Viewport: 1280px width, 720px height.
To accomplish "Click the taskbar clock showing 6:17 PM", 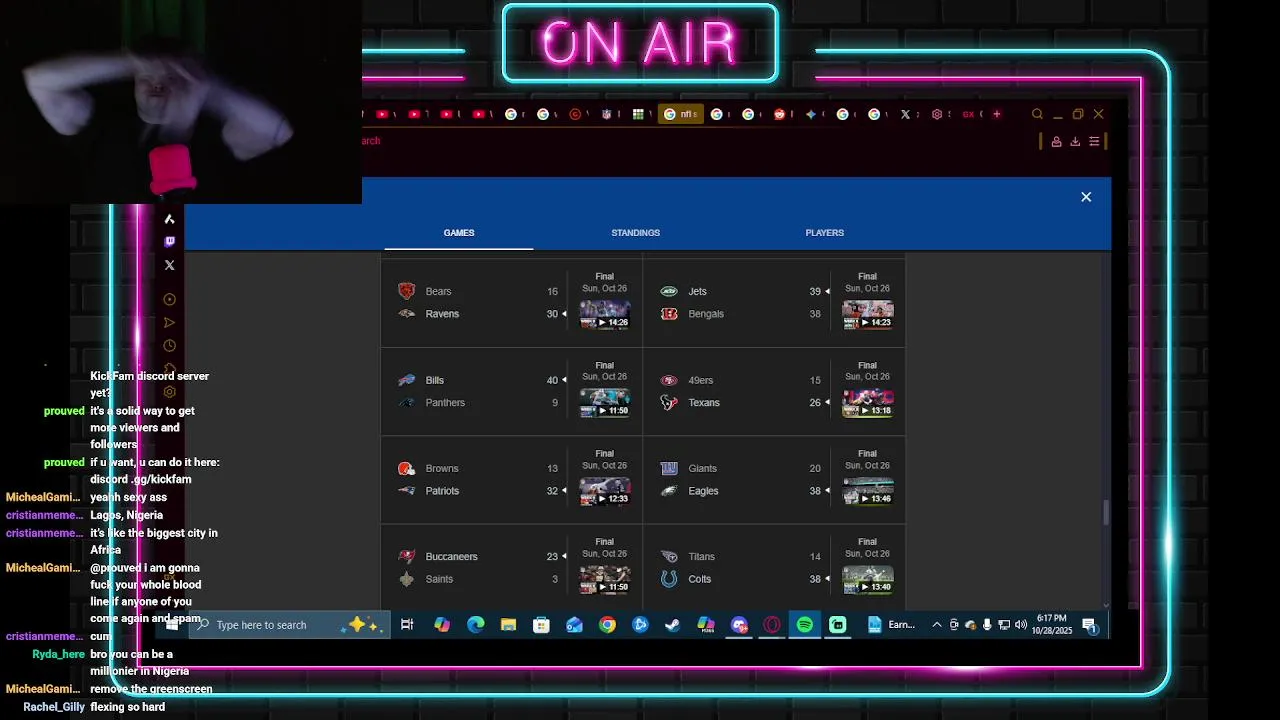I will [x=1052, y=625].
